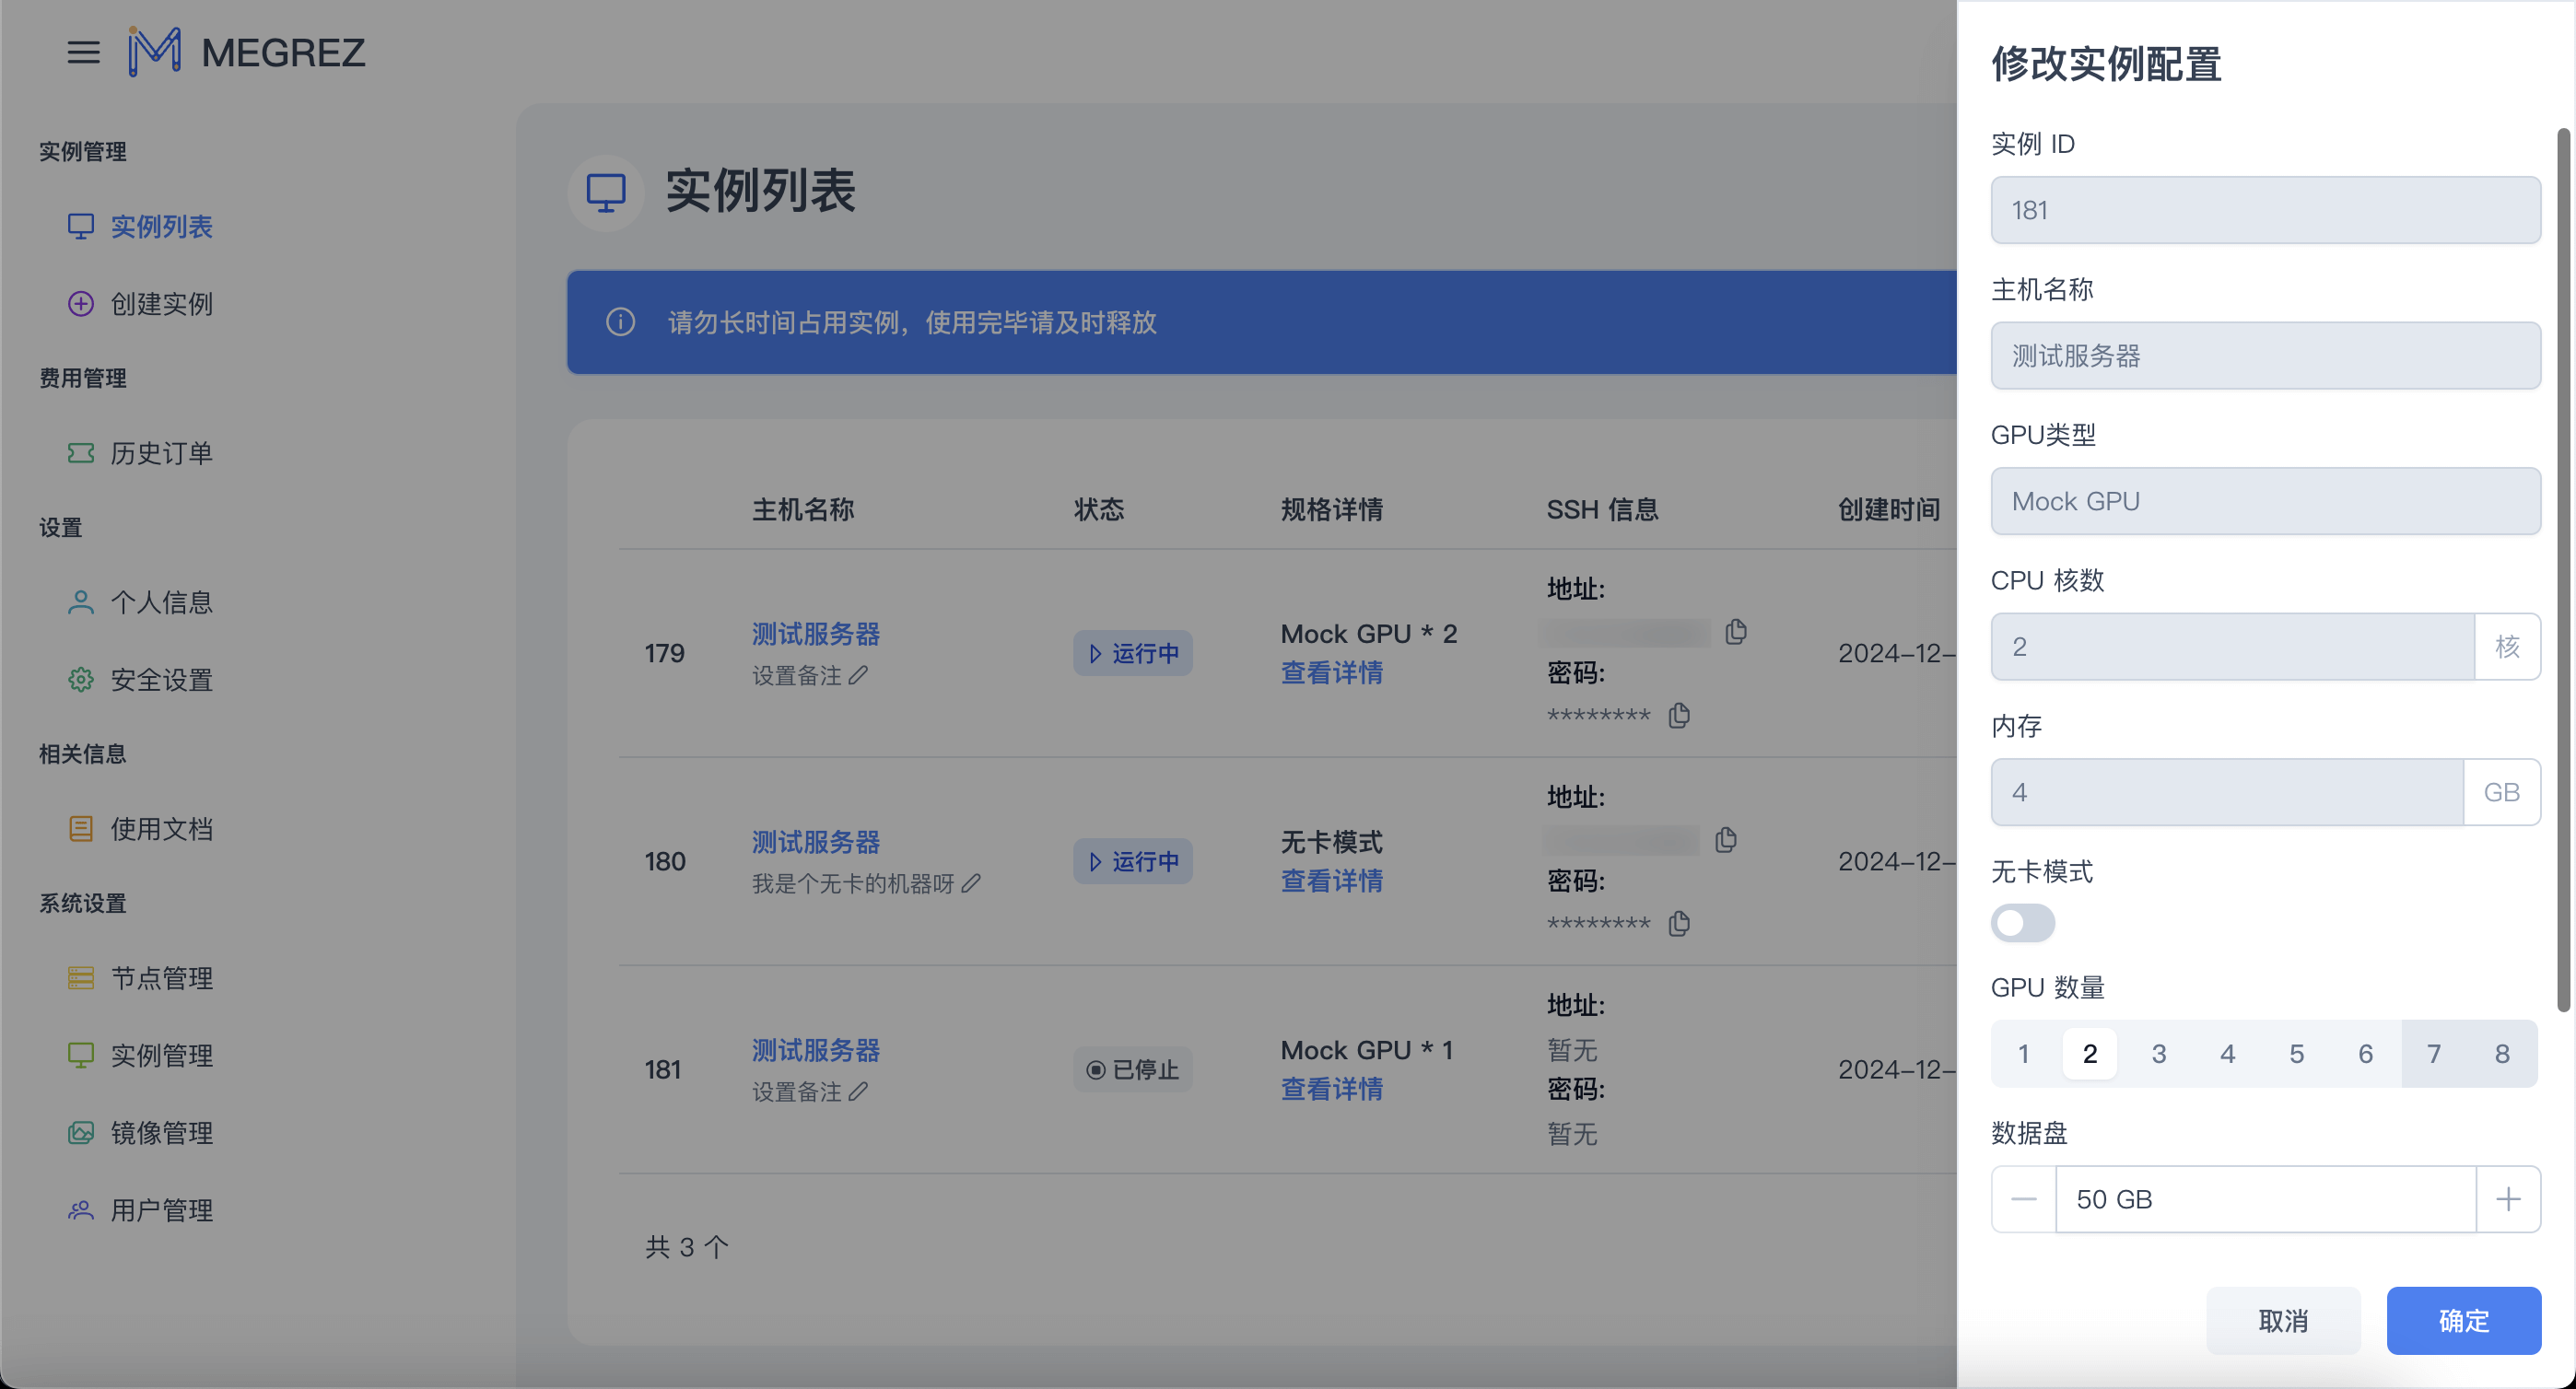Click the MEGREZ logo icon

point(154,52)
